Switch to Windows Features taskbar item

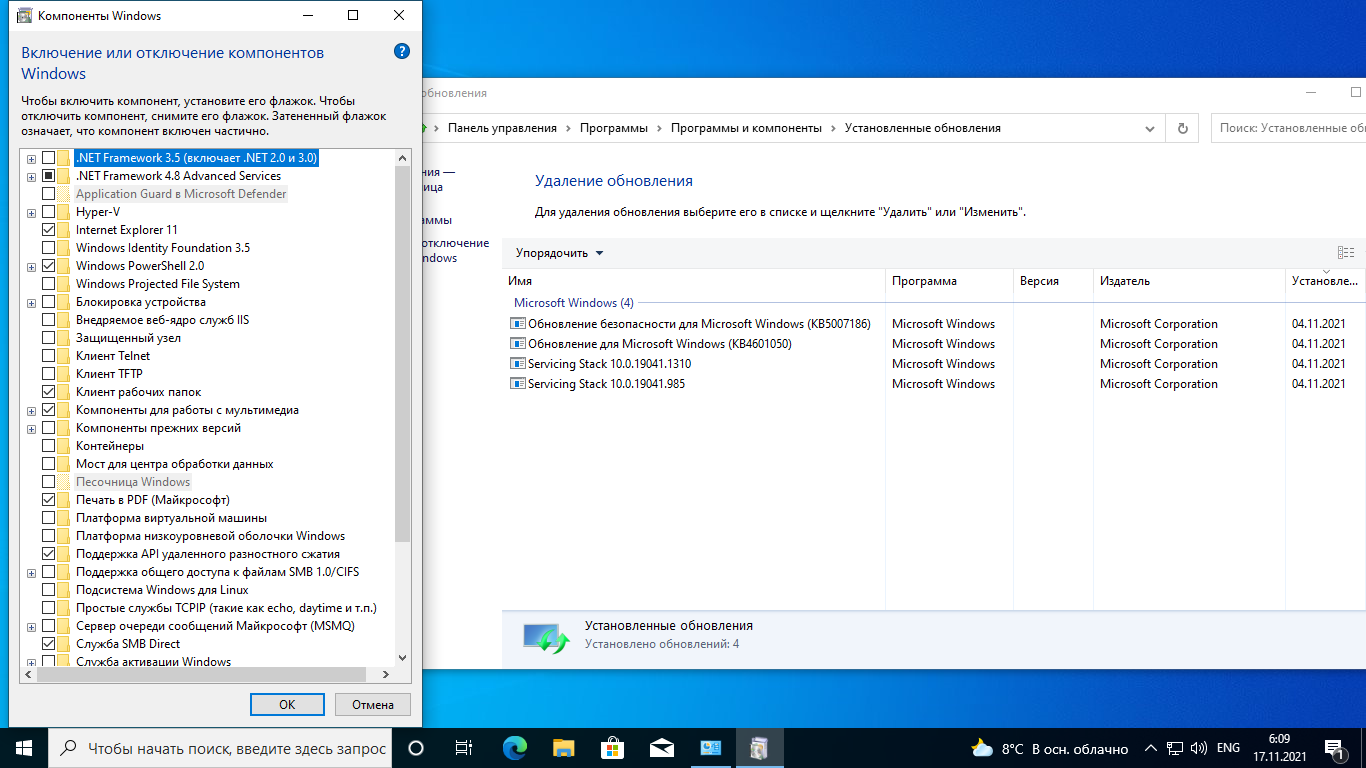[759, 748]
